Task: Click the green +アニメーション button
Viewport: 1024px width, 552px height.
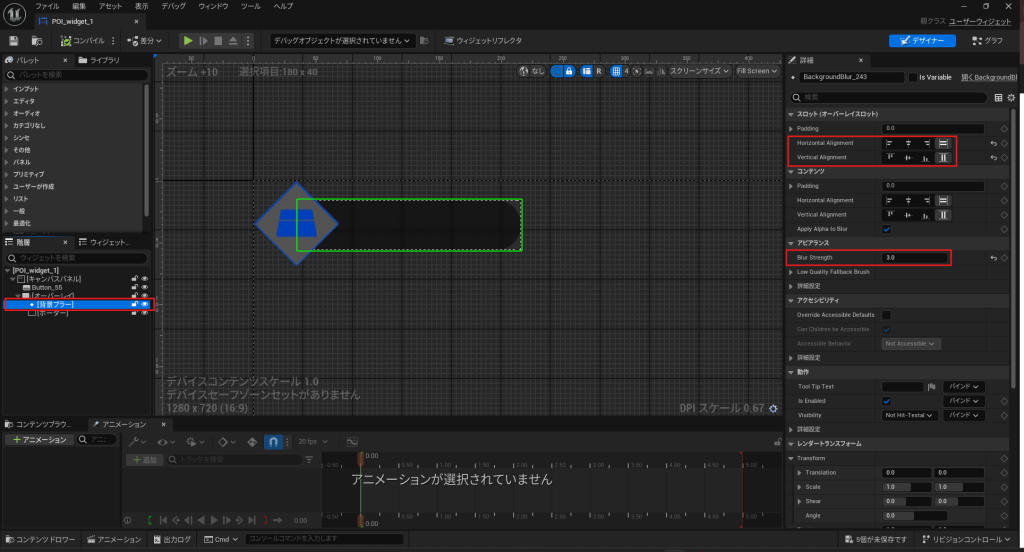Action: (38, 440)
